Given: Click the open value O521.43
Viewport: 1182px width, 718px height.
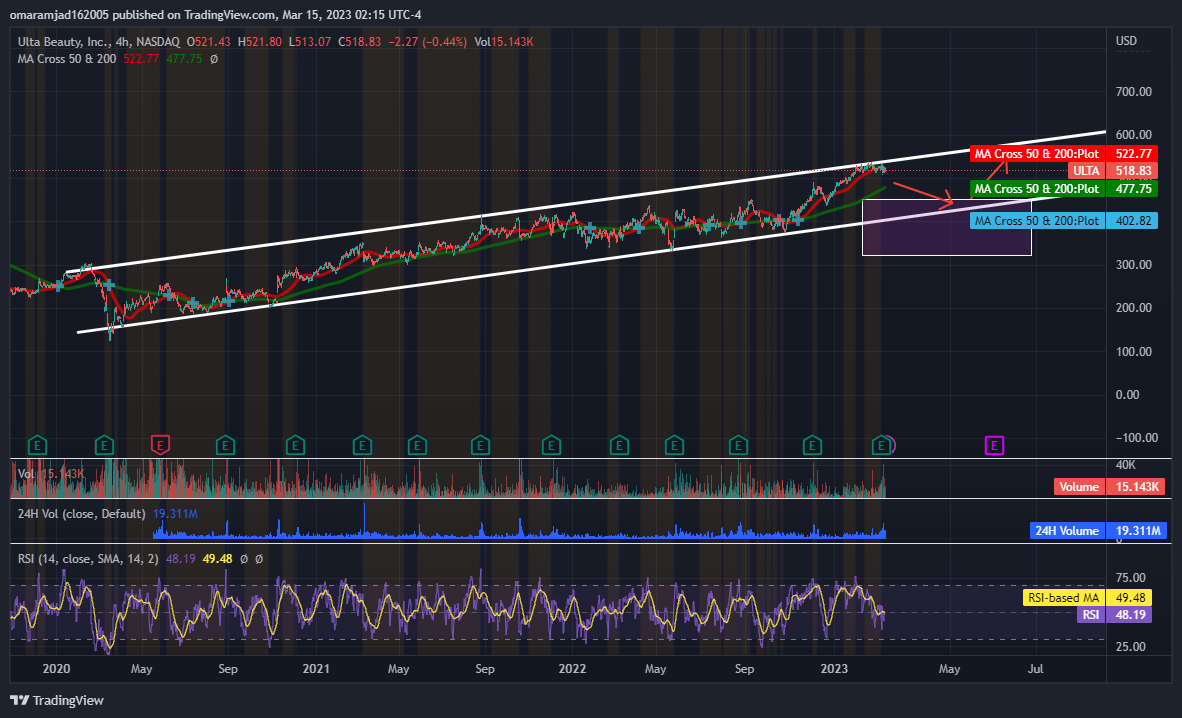Looking at the screenshot, I should (209, 41).
